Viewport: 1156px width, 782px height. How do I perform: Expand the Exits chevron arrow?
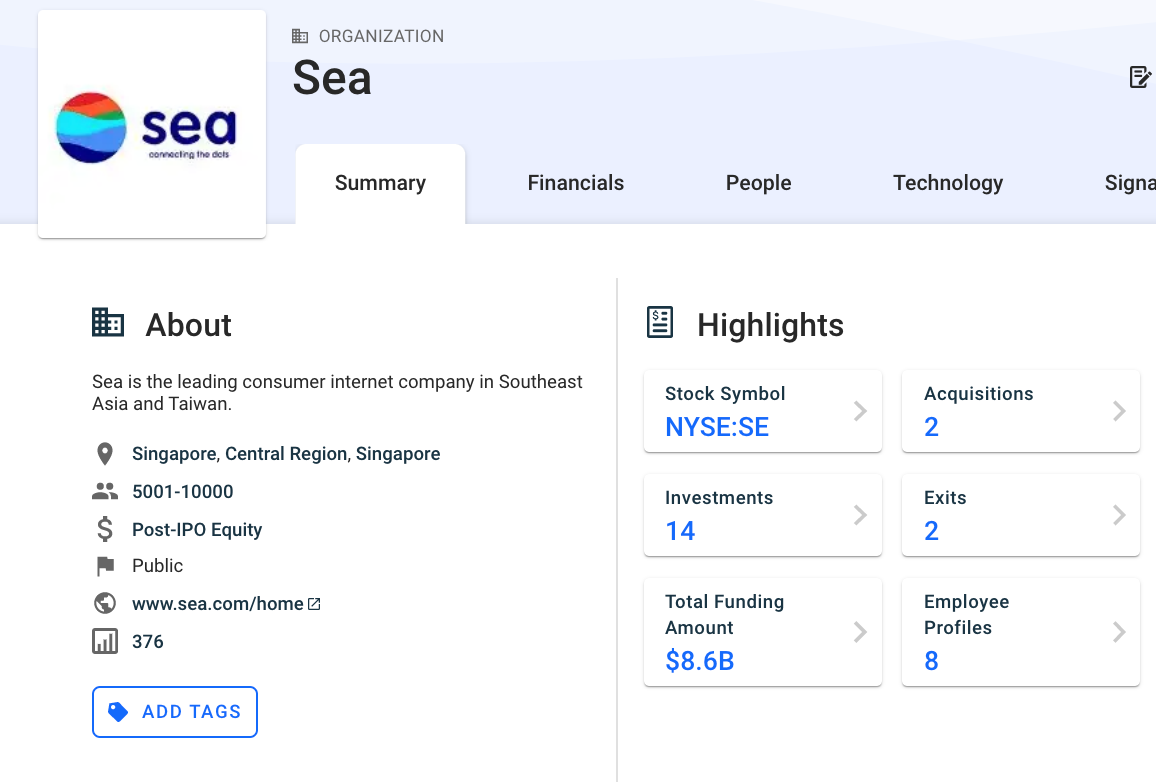click(1119, 514)
